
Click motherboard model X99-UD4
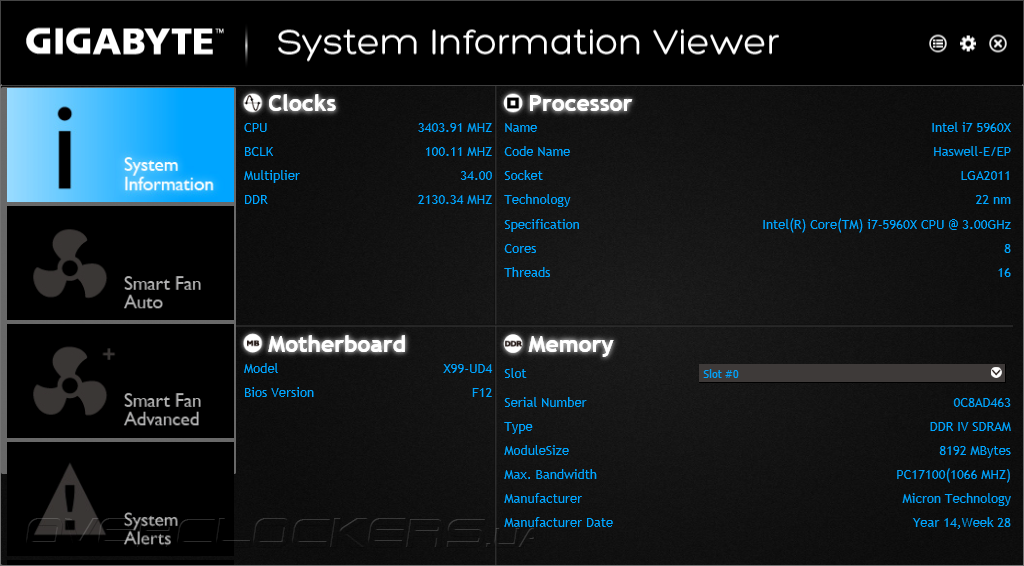click(468, 369)
